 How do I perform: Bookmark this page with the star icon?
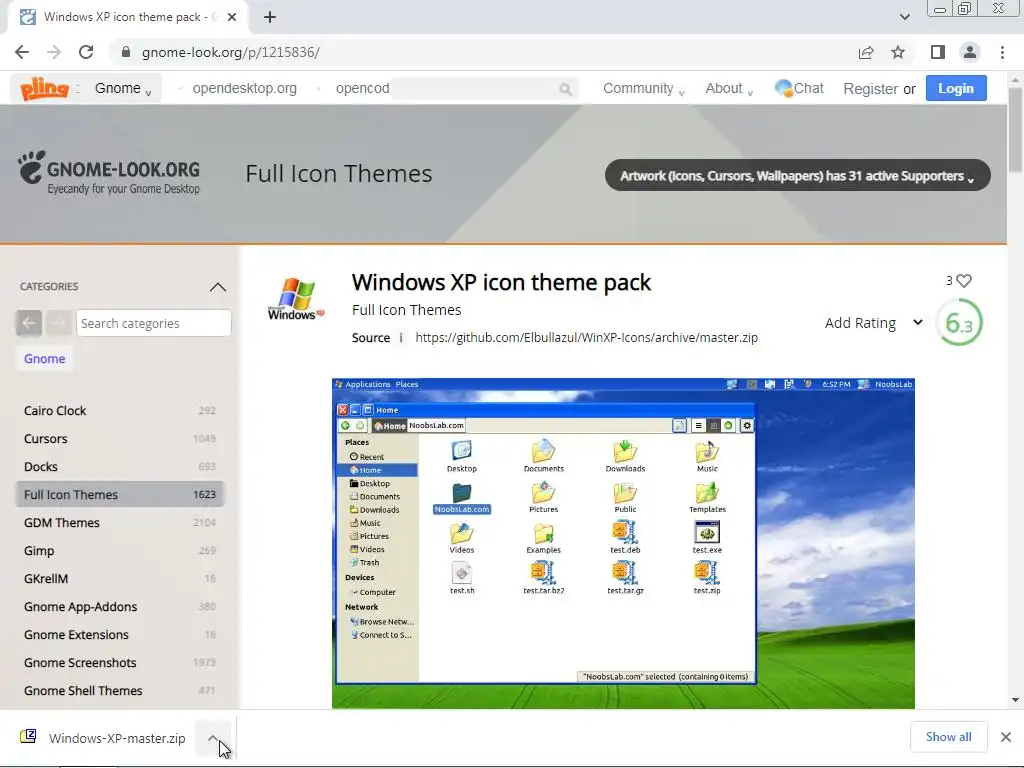coord(898,52)
